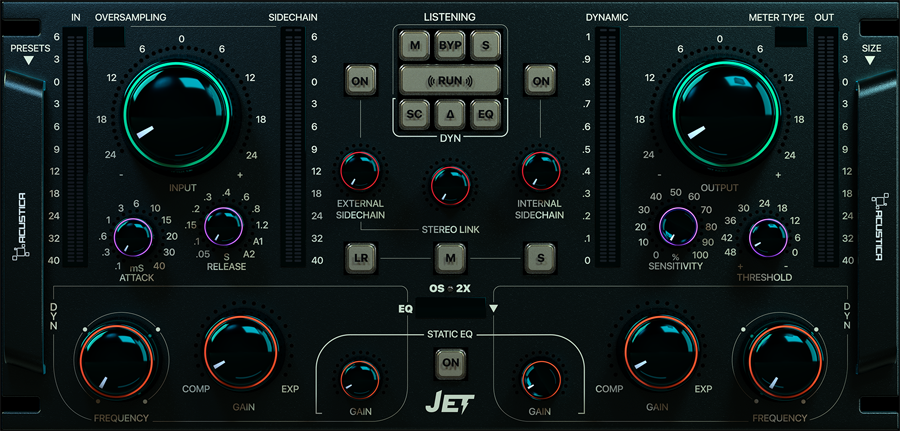Click the IN level meter
This screenshot has width=900, height=431.
pos(74,148)
